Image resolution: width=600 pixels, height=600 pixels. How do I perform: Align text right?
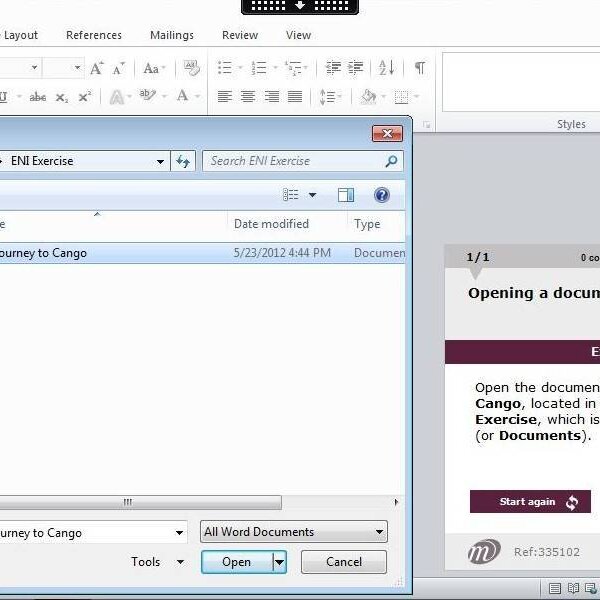(x=272, y=96)
